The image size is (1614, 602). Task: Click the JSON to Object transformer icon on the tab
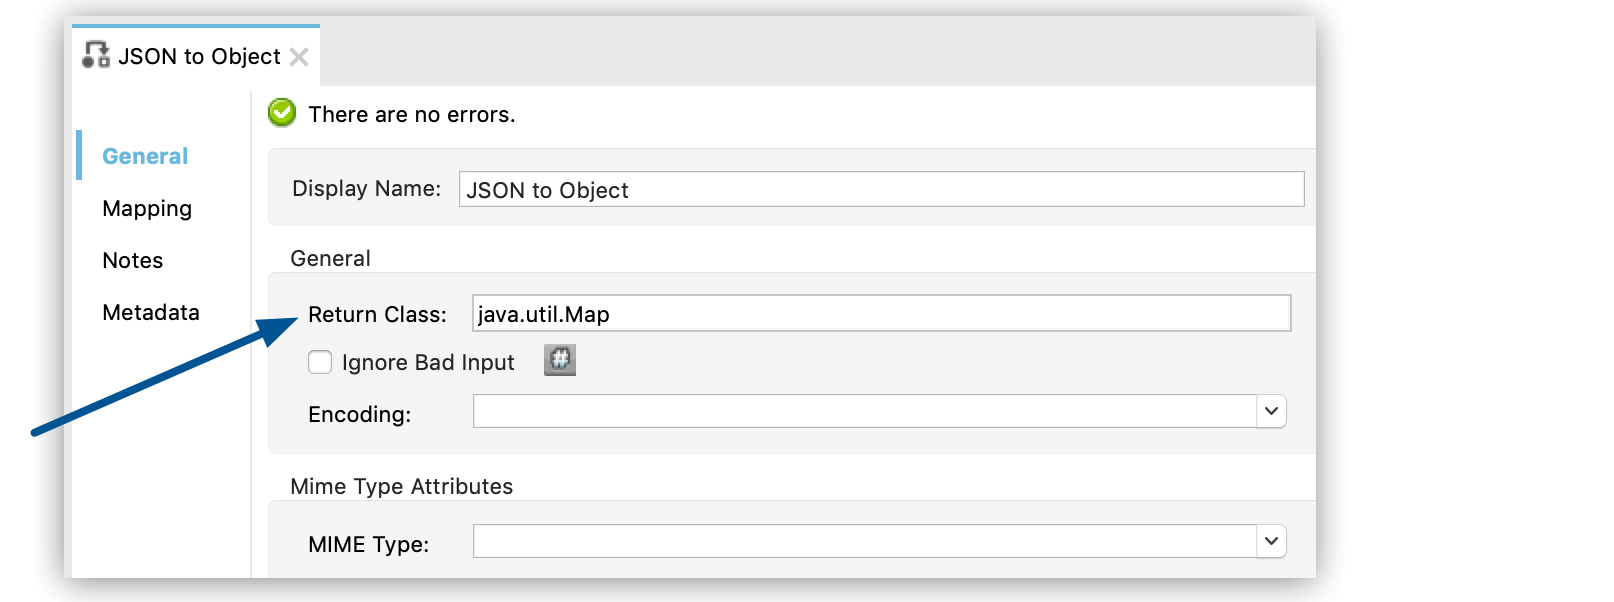tap(96, 56)
